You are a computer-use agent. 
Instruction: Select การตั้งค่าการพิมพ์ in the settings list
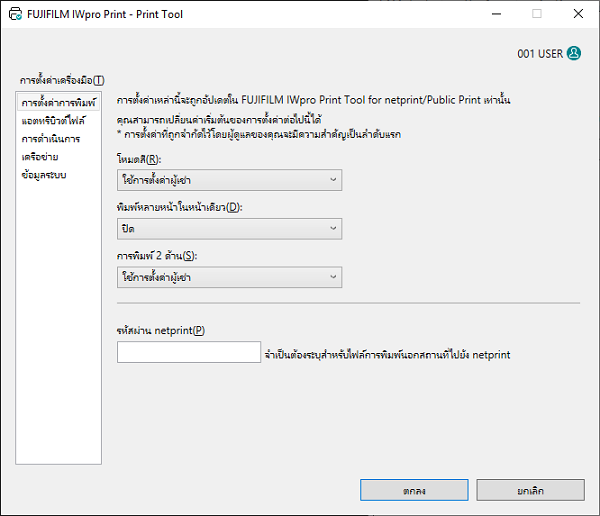click(x=58, y=103)
